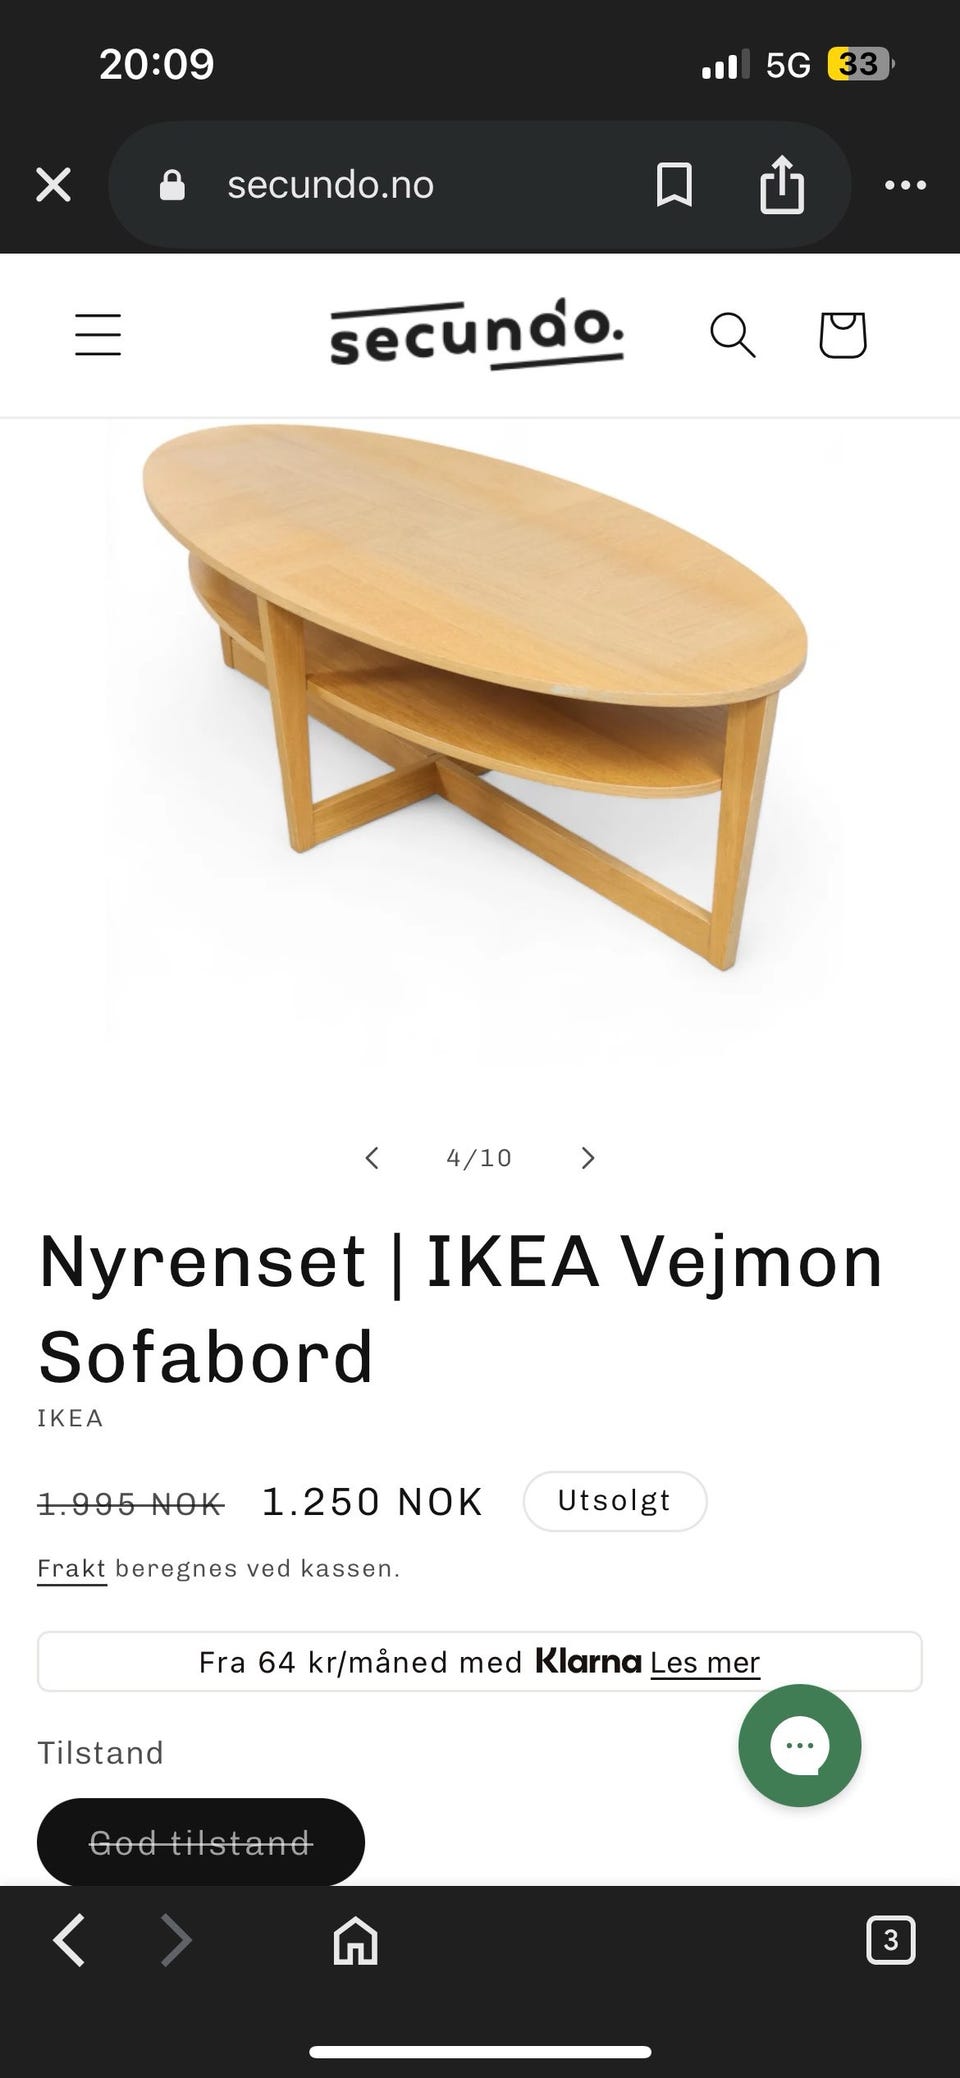Open Klarna Les mer link
The image size is (960, 2078).
[x=705, y=1662]
